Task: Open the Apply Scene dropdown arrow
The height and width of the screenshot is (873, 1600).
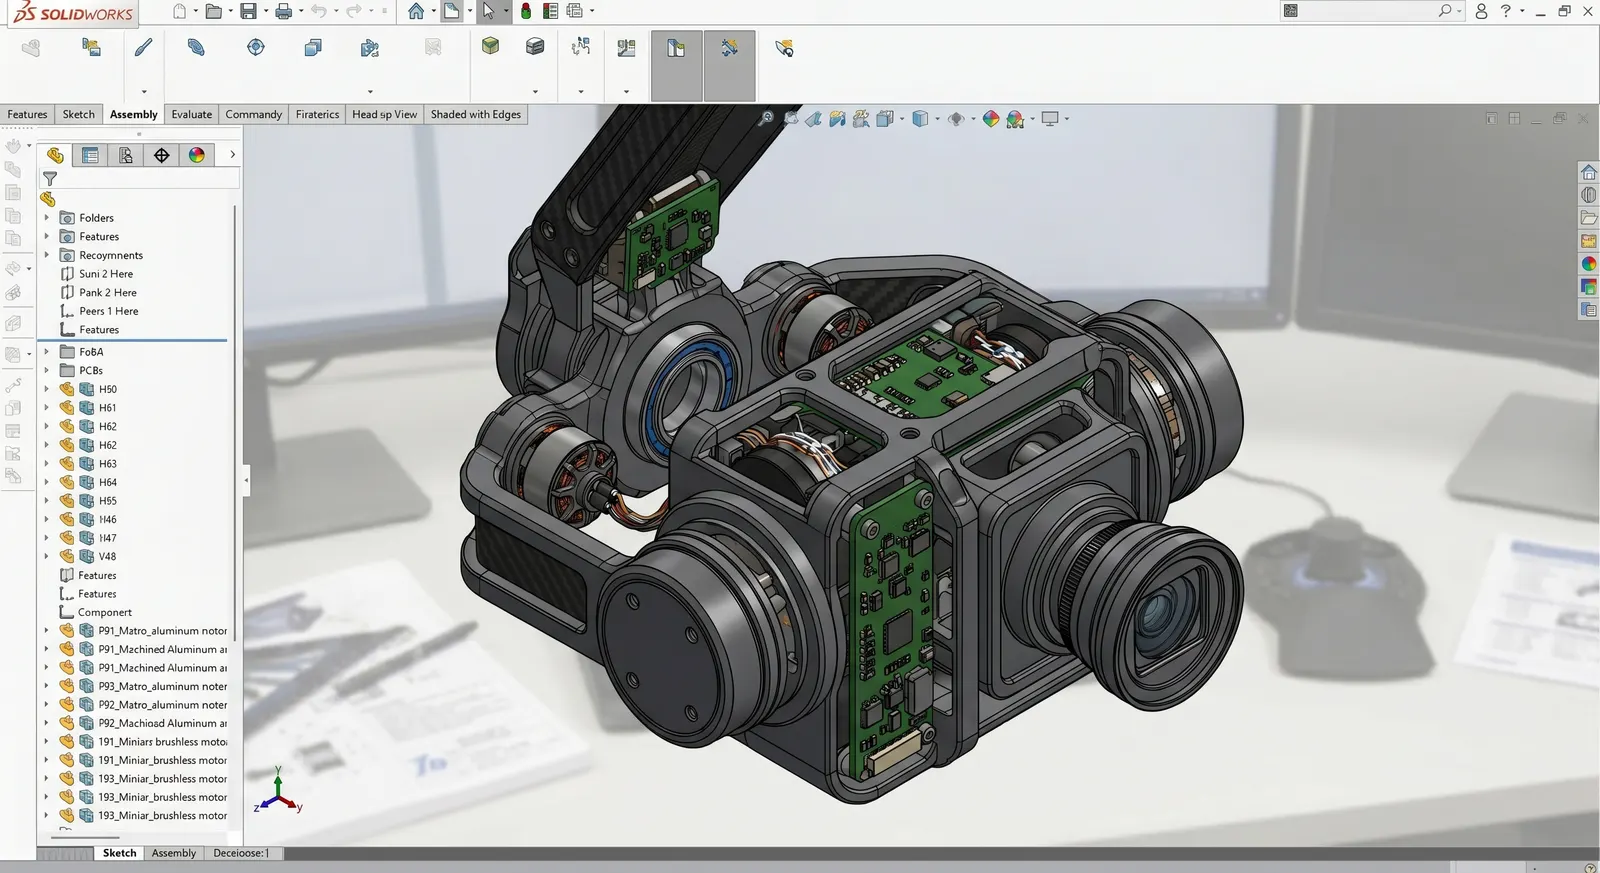Action: tap(1032, 119)
